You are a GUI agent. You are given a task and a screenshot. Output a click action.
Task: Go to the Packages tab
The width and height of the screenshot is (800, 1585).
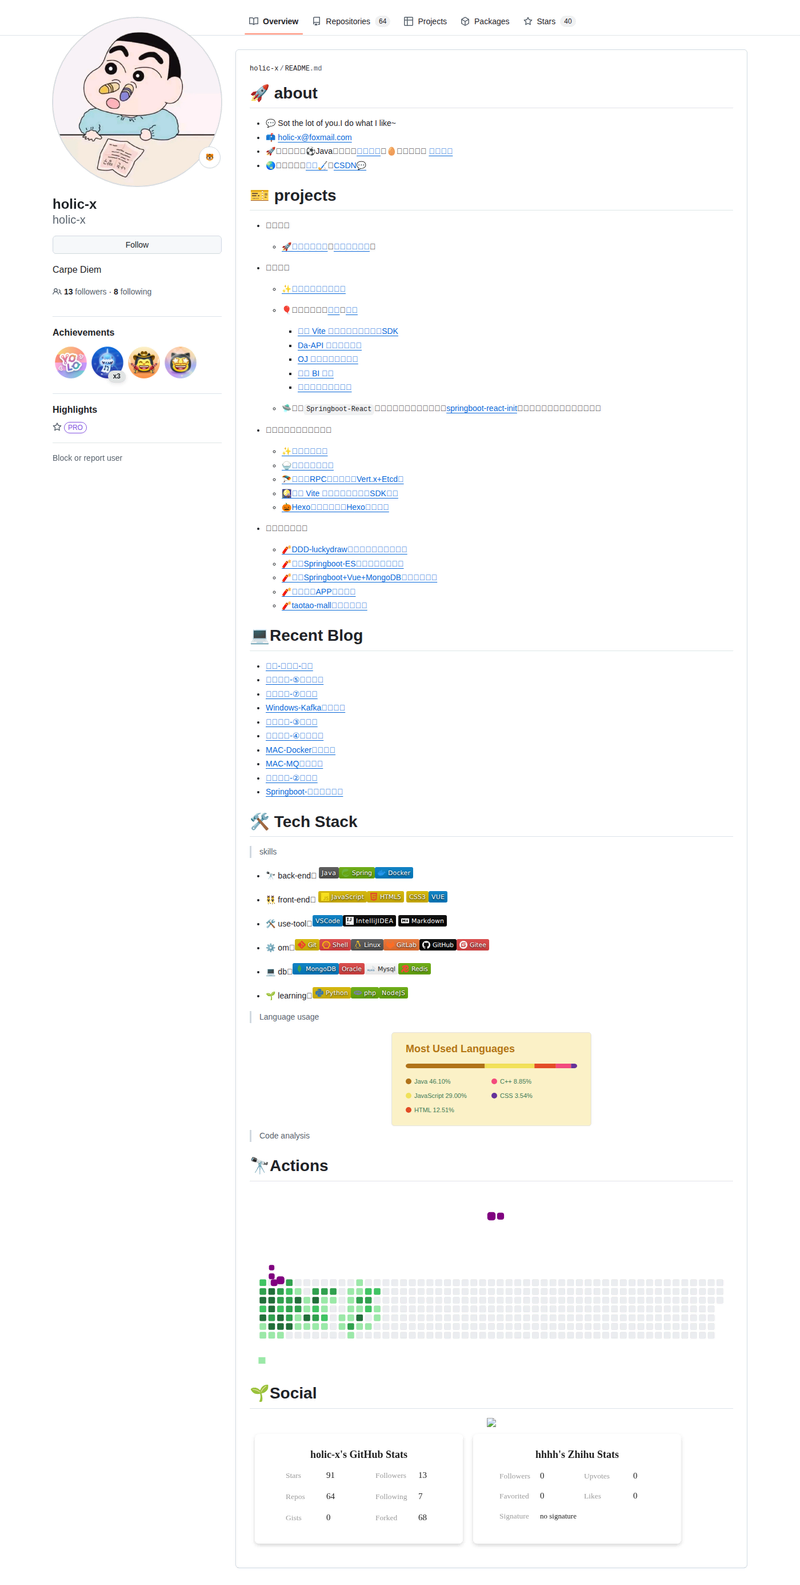coord(485,21)
